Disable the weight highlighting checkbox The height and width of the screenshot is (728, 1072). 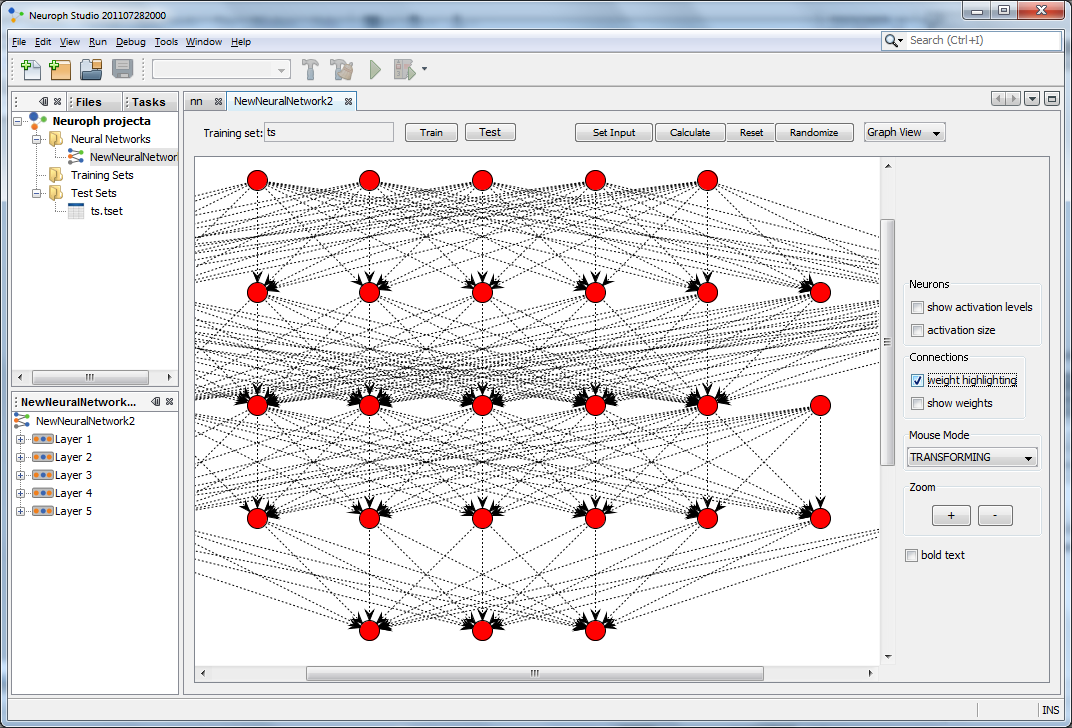coord(917,380)
